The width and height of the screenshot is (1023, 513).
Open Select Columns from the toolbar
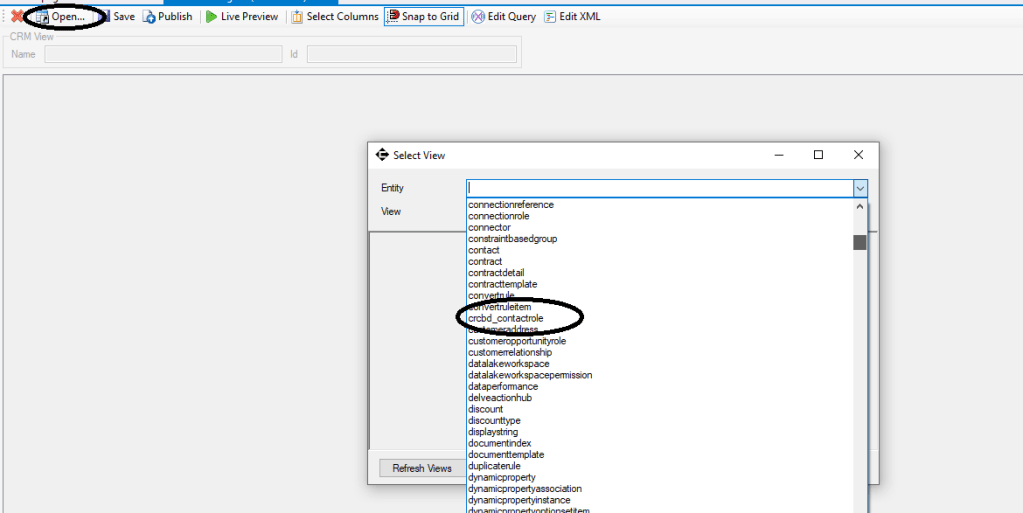(297, 17)
